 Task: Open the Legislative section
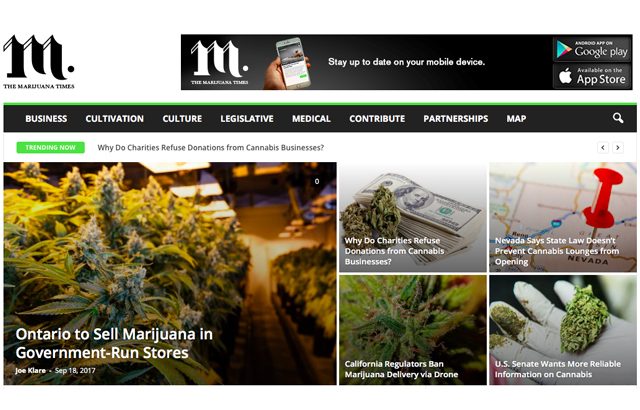click(247, 119)
